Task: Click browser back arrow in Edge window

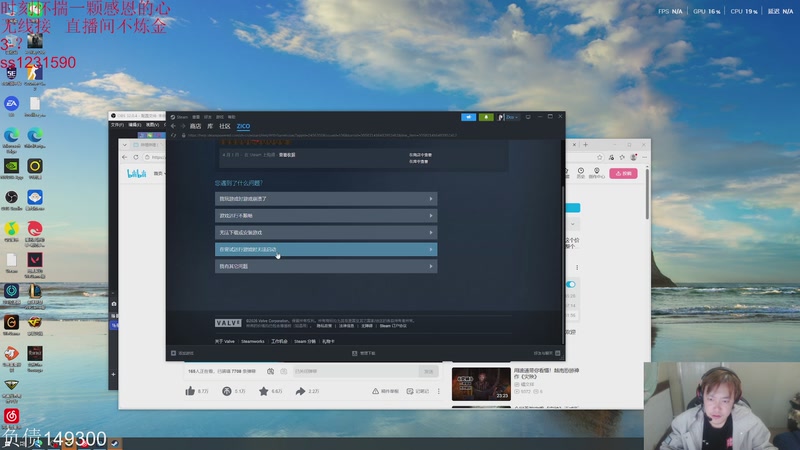Action: [x=125, y=157]
